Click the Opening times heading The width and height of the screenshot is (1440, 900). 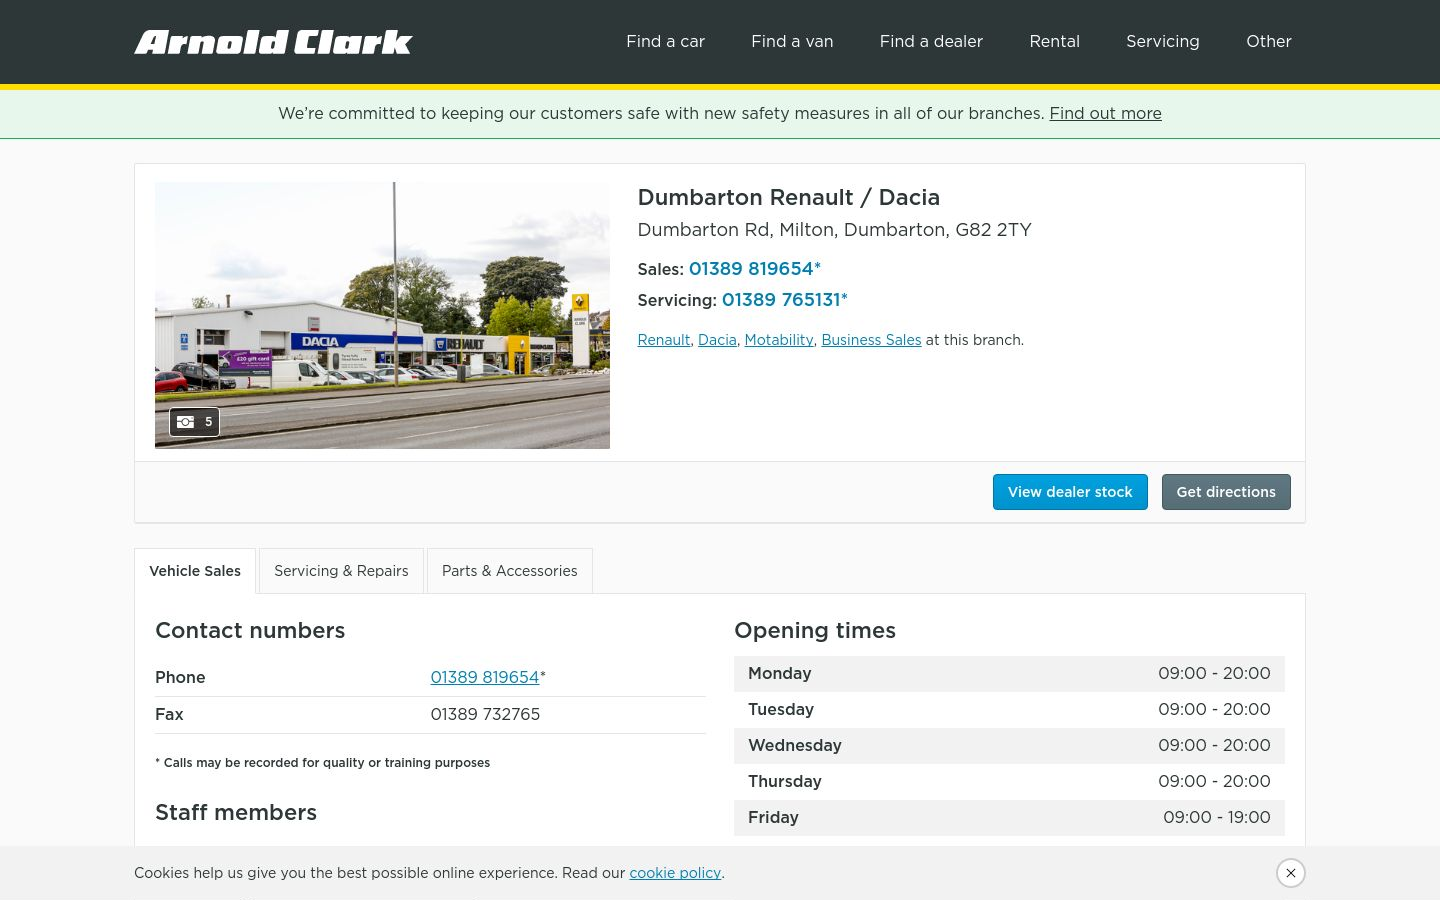(x=815, y=630)
